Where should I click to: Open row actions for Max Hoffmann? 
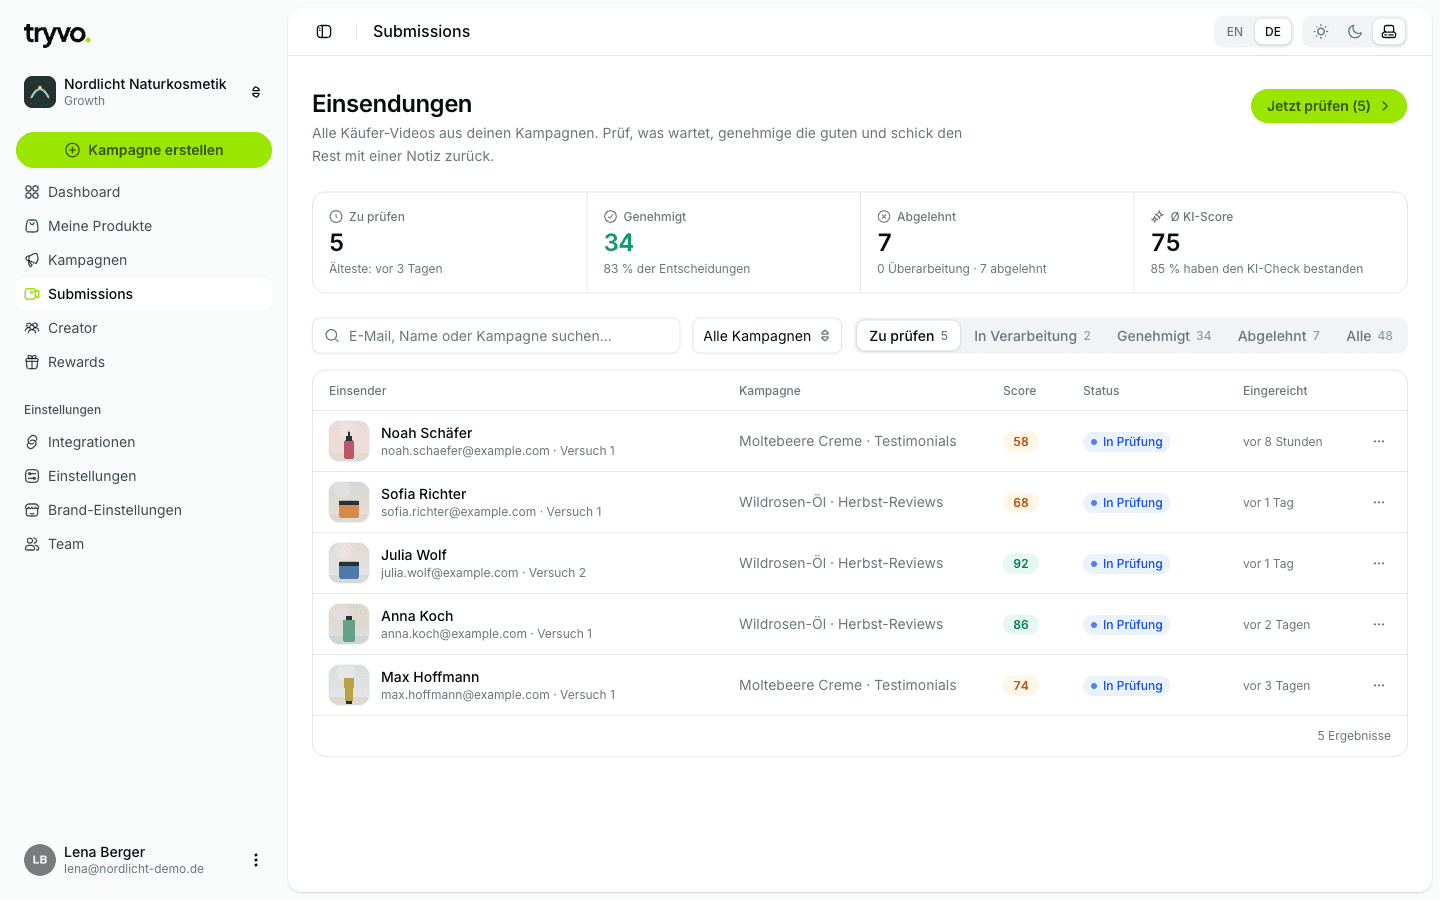pos(1379,685)
